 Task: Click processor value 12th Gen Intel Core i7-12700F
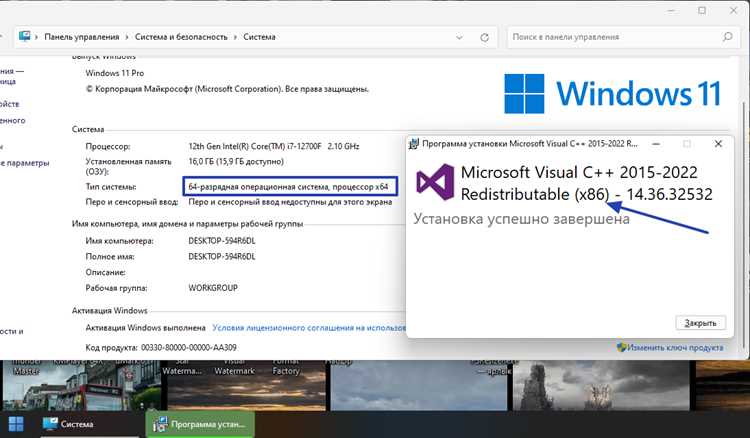pos(274,146)
